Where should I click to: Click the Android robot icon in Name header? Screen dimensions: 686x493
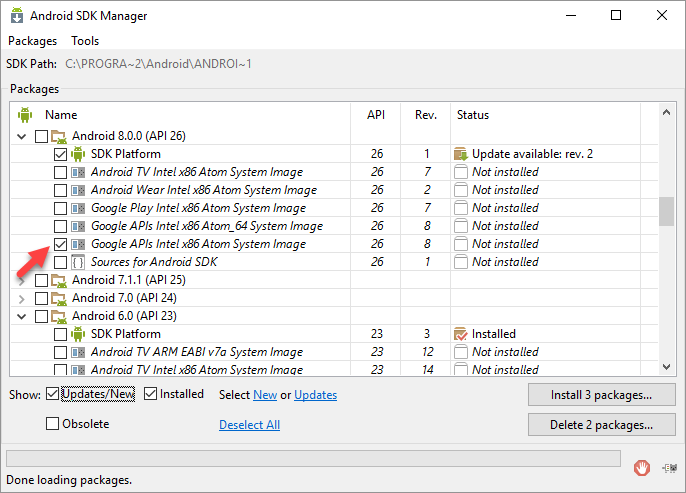[x=25, y=115]
